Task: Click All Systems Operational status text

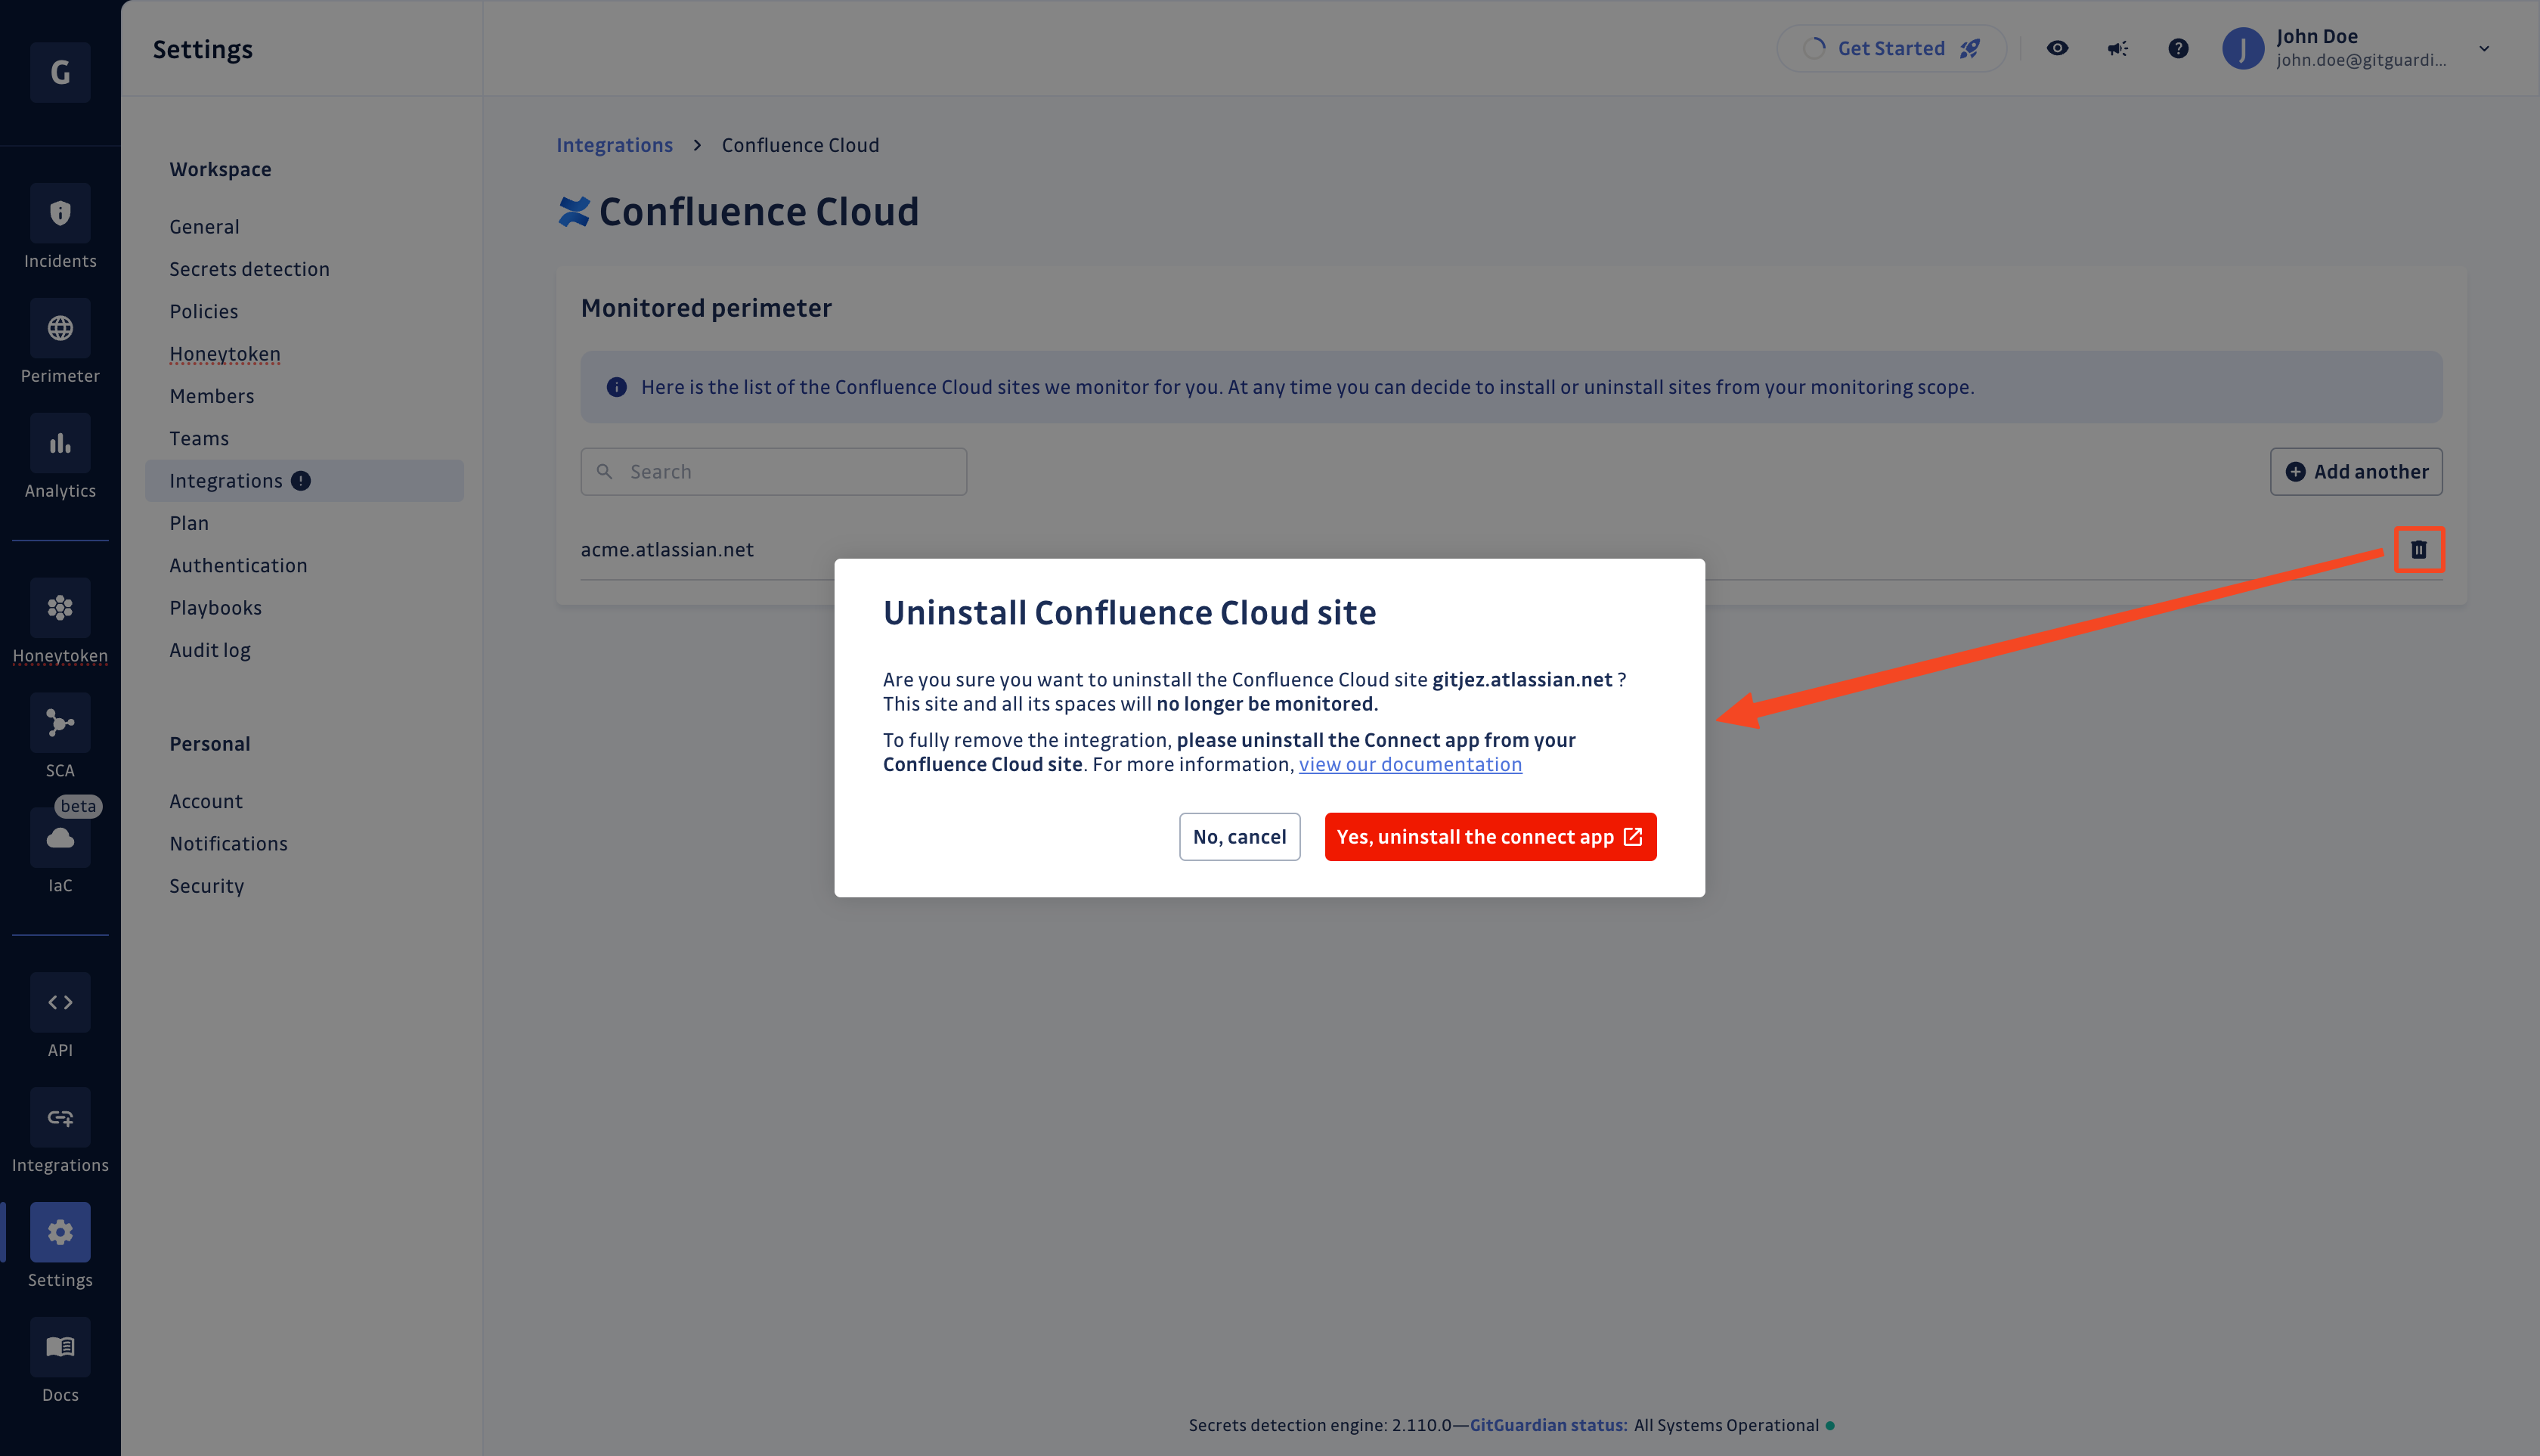Action: pyautogui.click(x=1726, y=1425)
